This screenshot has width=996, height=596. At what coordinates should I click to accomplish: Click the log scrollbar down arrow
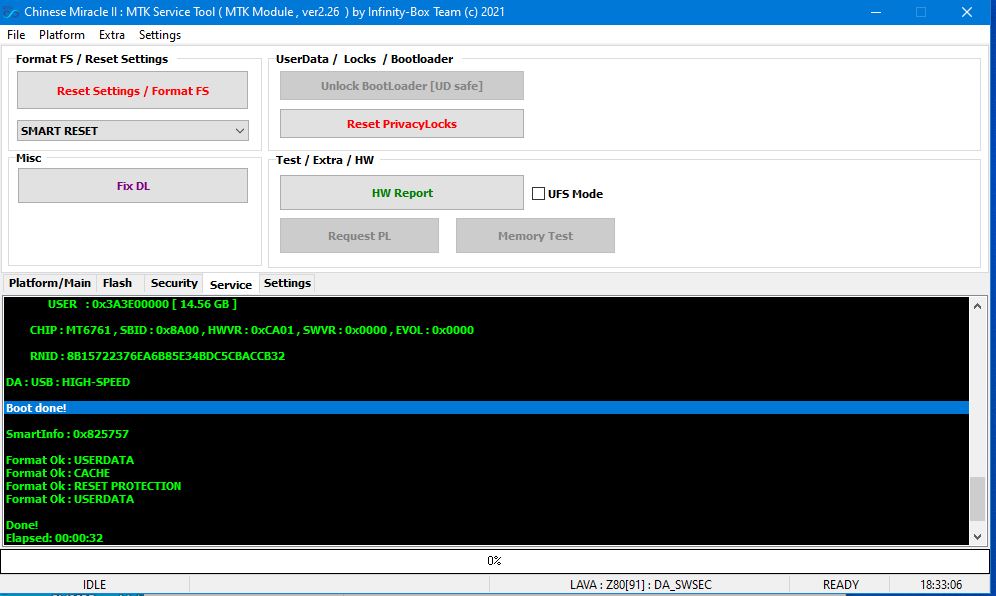pyautogui.click(x=978, y=537)
